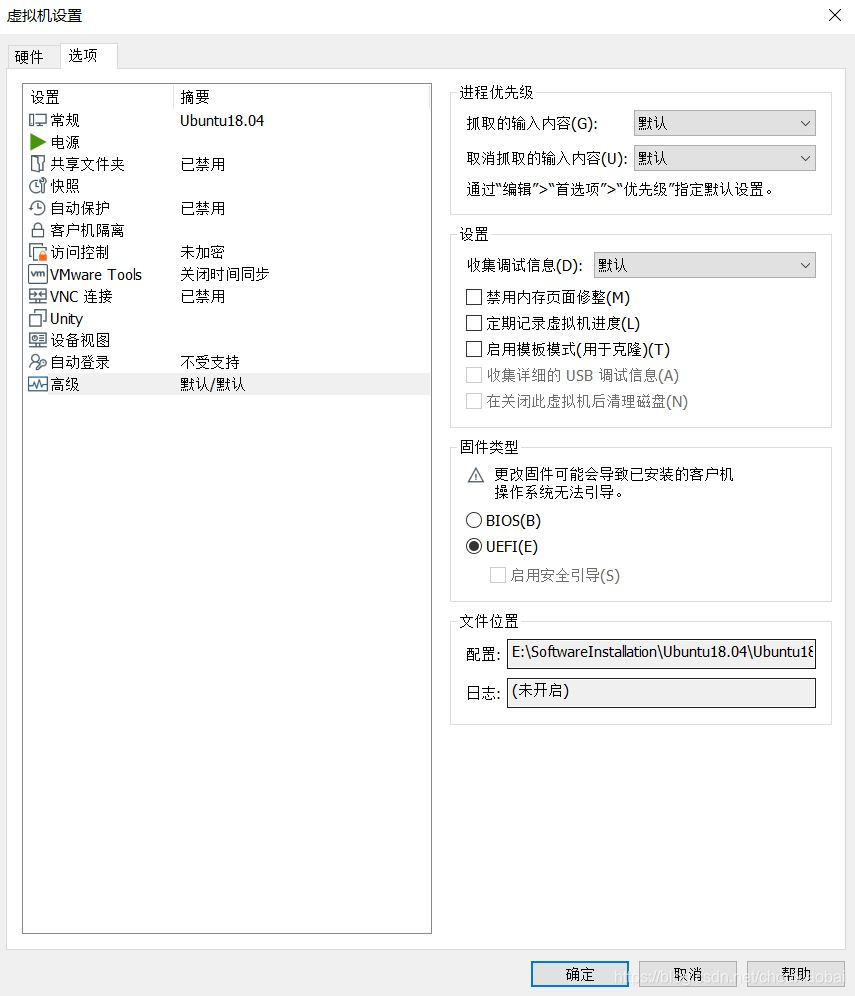The height and width of the screenshot is (996, 855).
Task: Click the 客户机隔离 lock icon
Action: (x=37, y=230)
